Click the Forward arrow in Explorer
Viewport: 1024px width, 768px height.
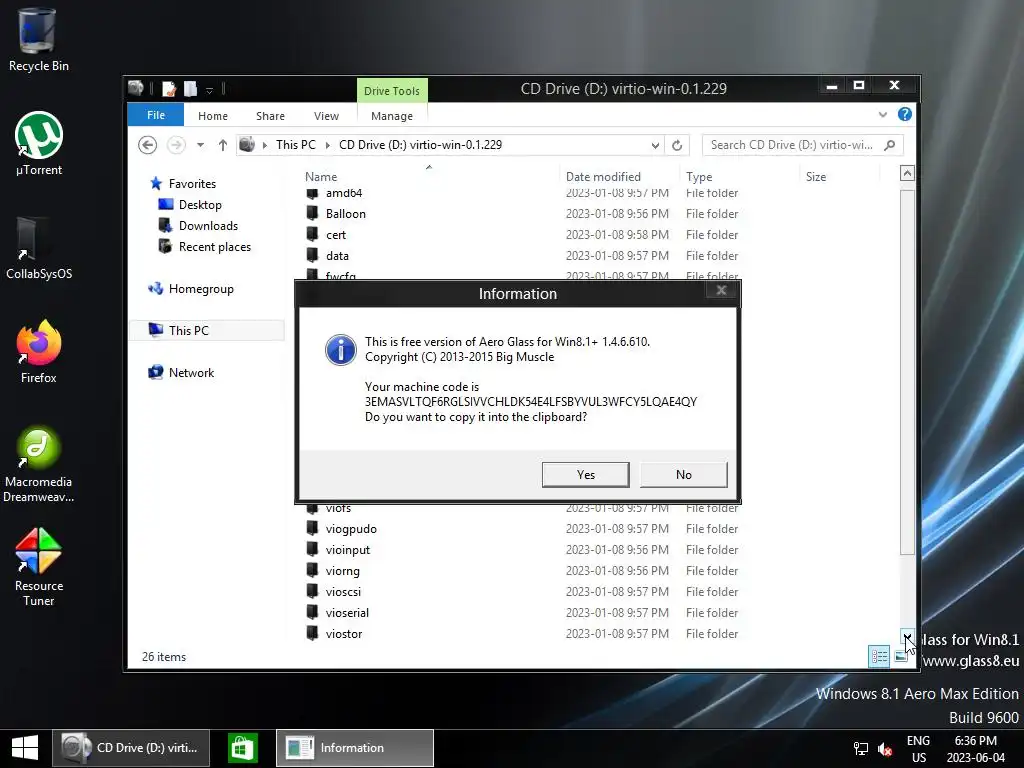[176, 145]
